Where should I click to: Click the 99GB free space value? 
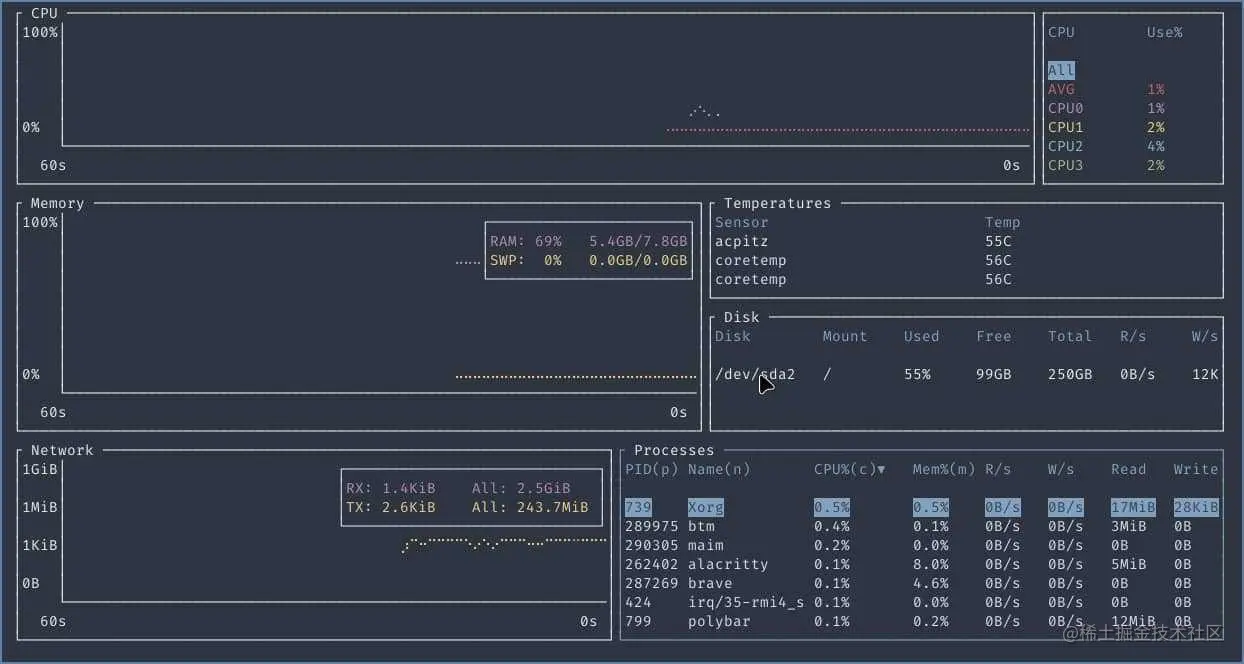coord(993,374)
